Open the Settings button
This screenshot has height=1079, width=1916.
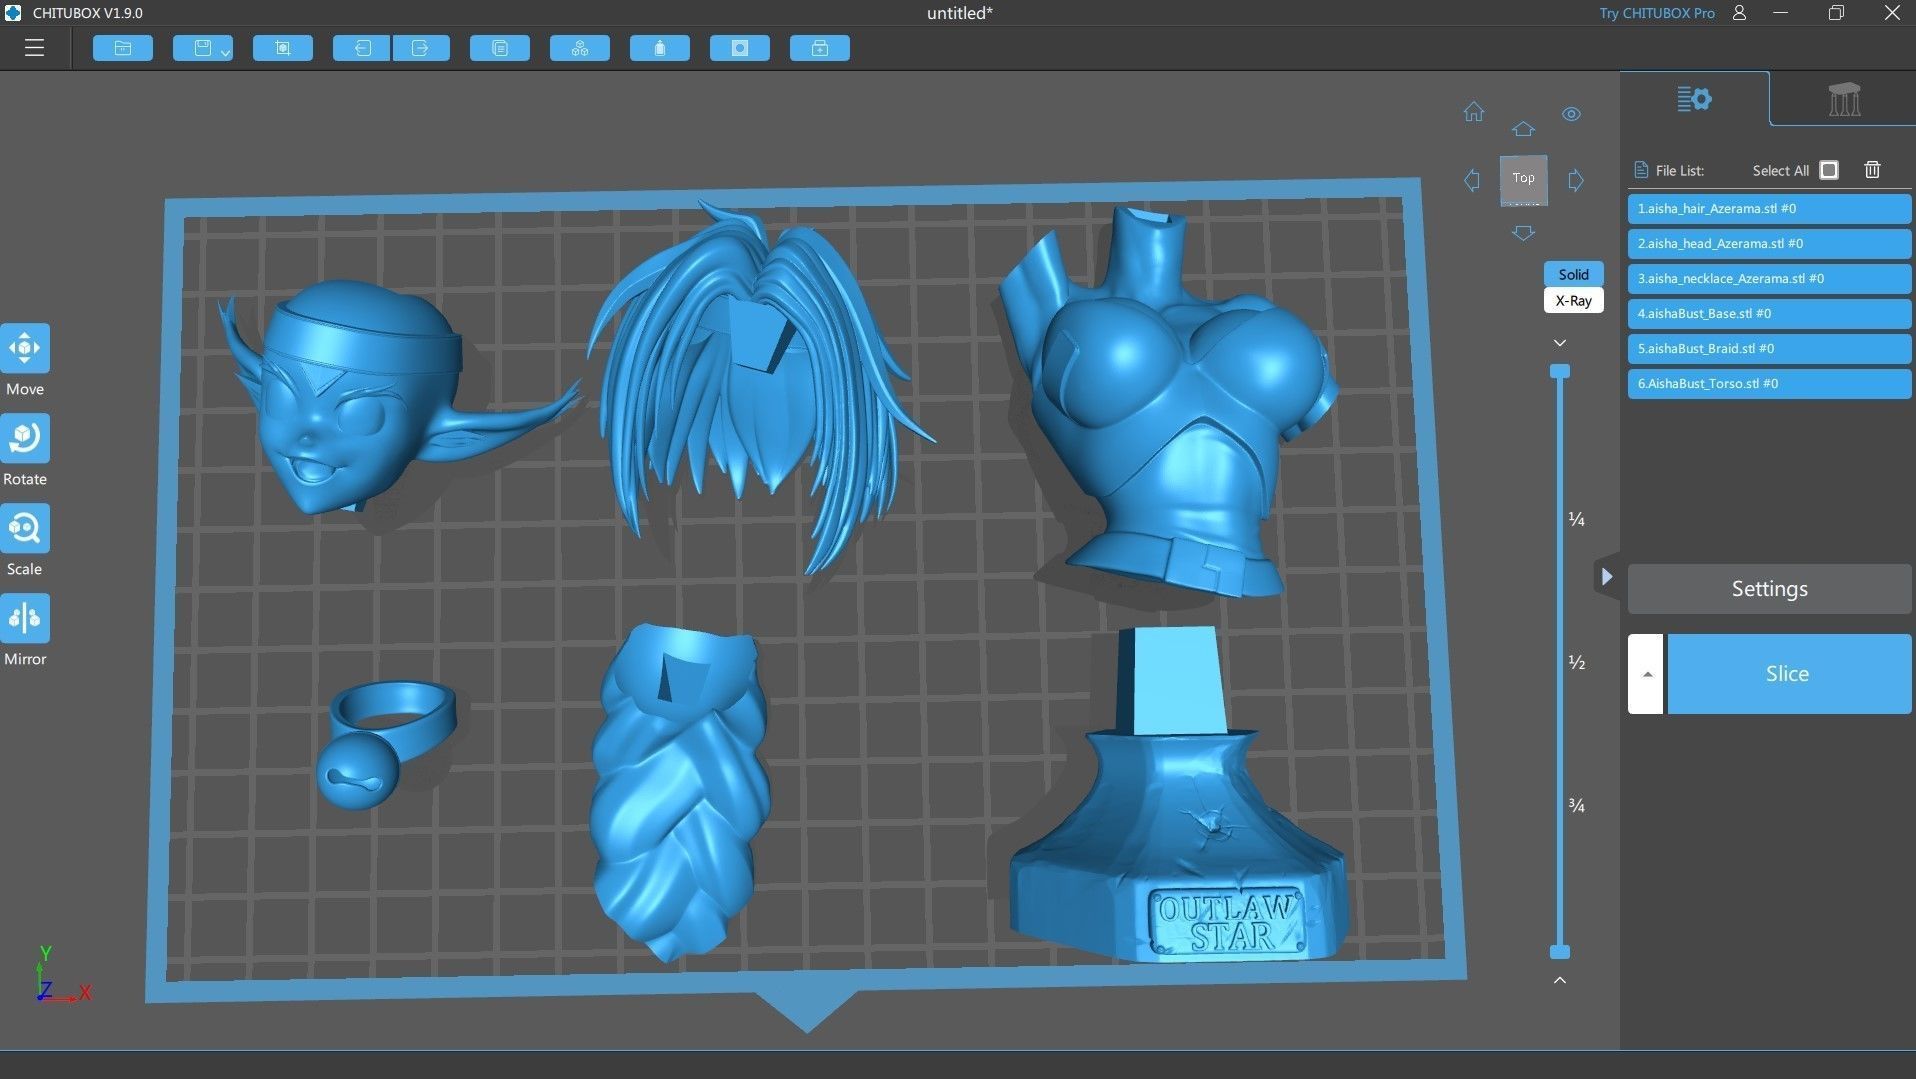[1769, 589]
